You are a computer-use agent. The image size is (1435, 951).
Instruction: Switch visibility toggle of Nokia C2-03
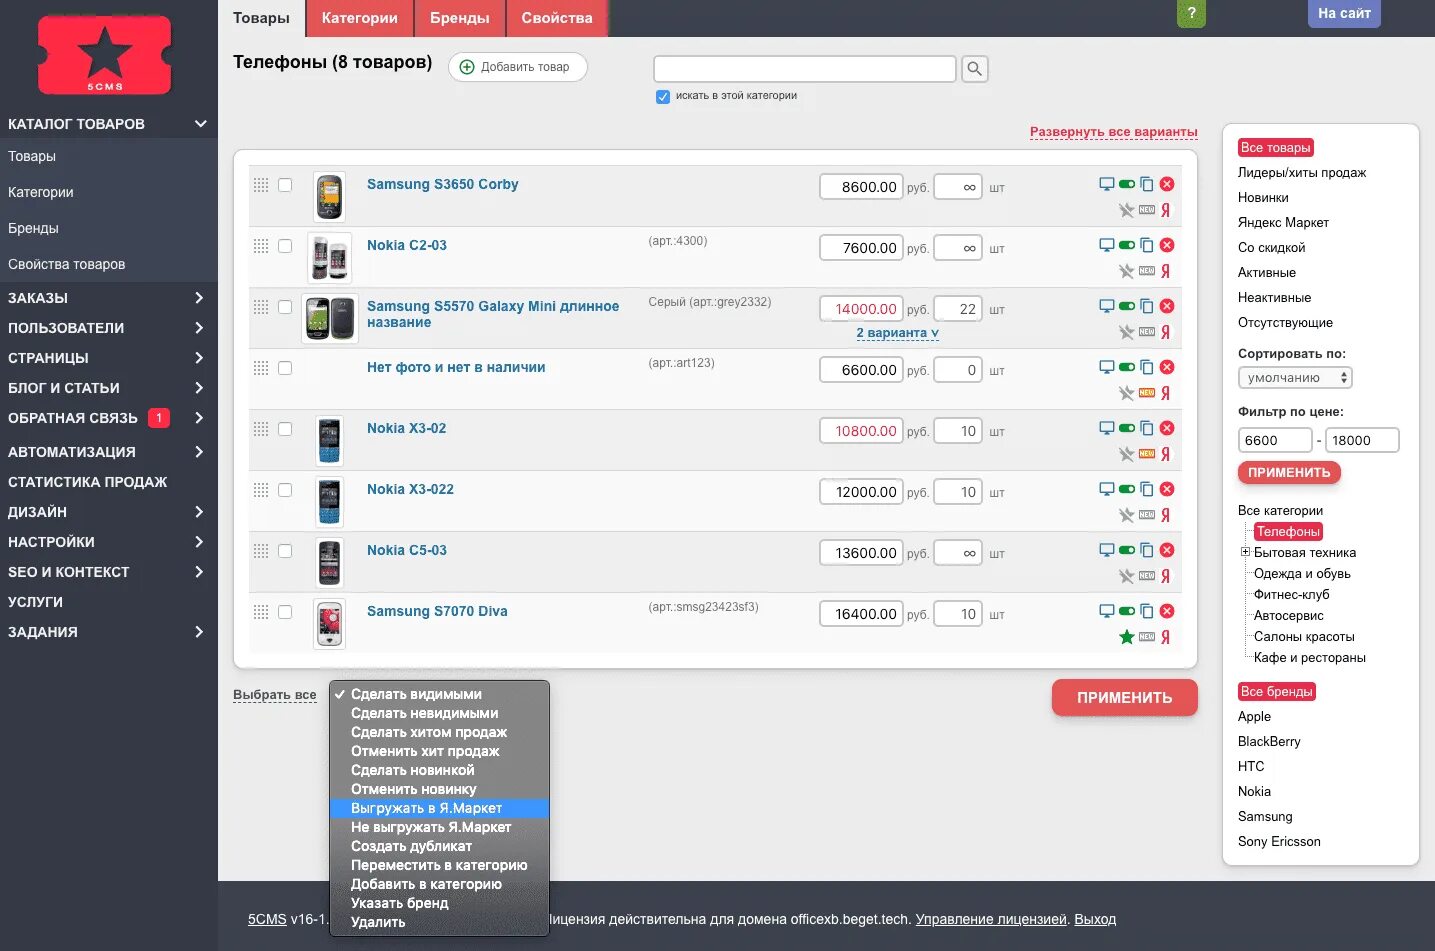[x=1127, y=245]
